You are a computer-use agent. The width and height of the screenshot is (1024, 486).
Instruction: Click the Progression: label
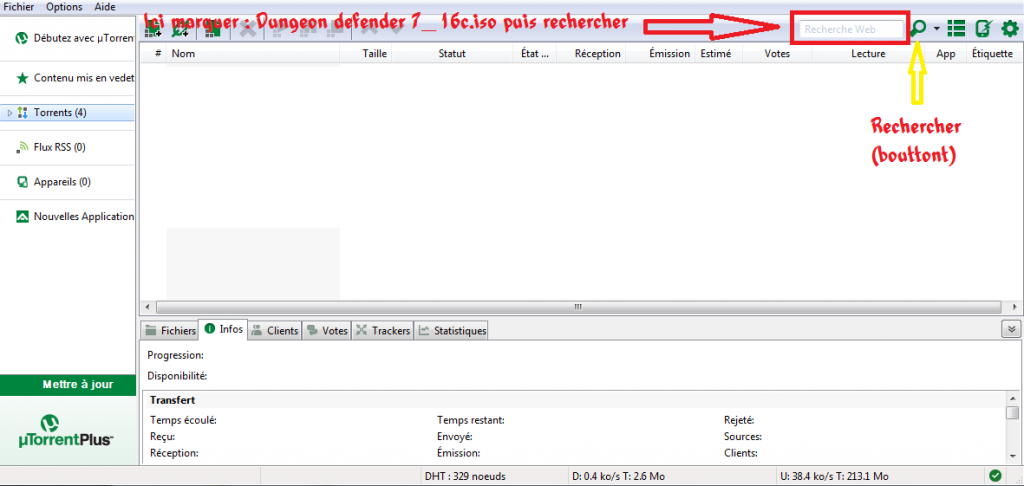pos(176,355)
